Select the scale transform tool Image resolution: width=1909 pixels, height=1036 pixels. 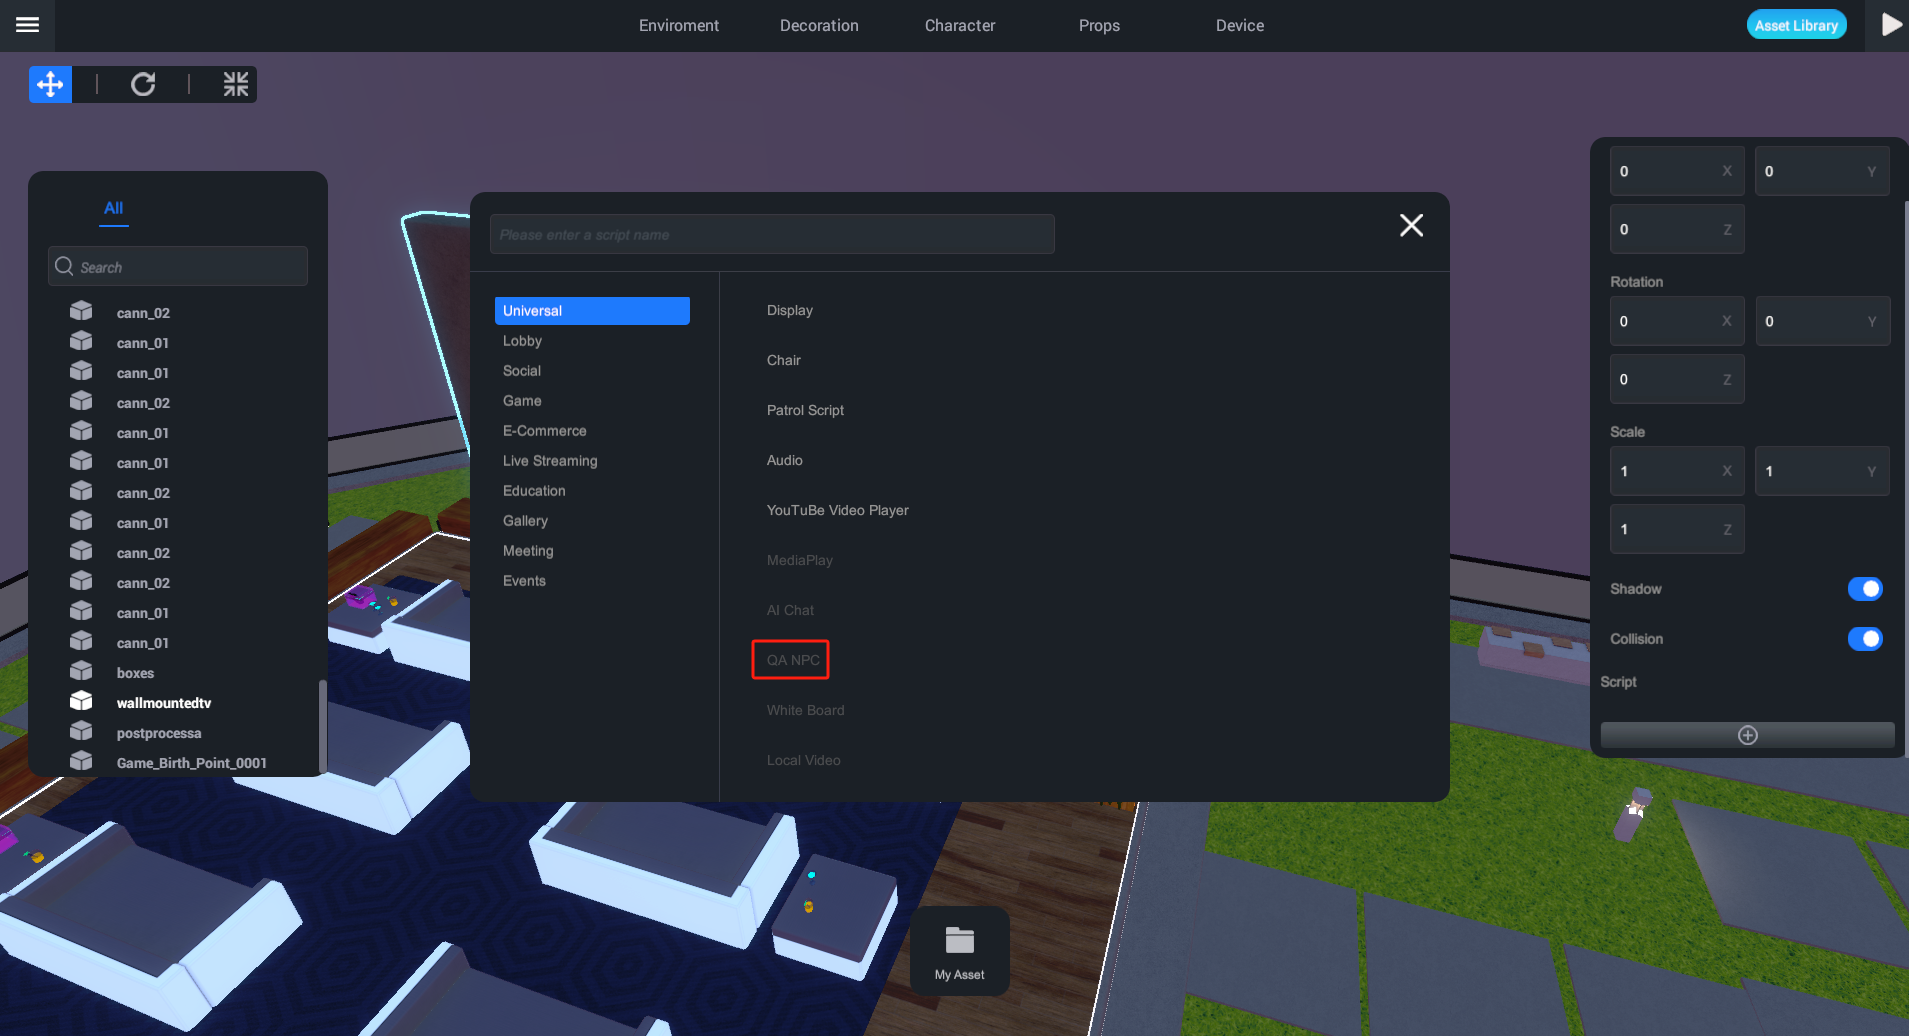[x=235, y=85]
